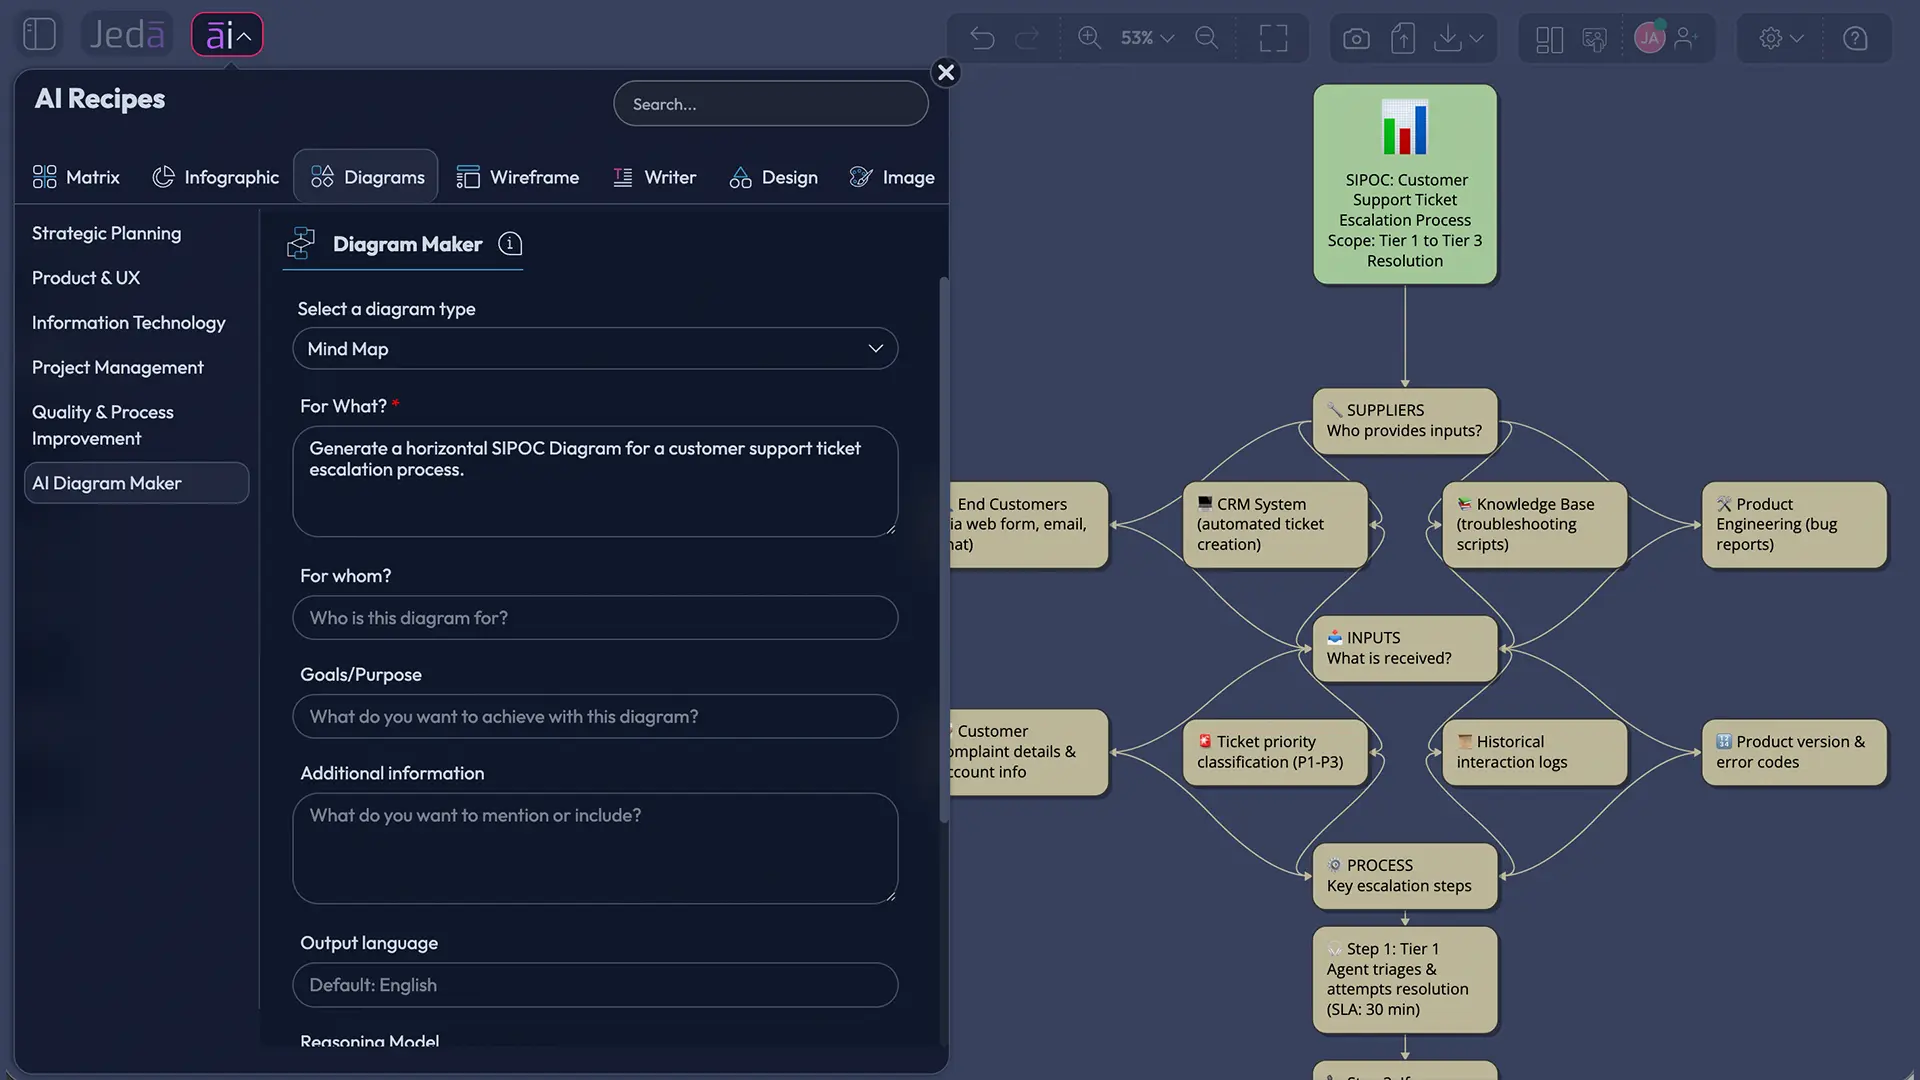
Task: Switch to the Wireframe tab
Action: tap(518, 177)
